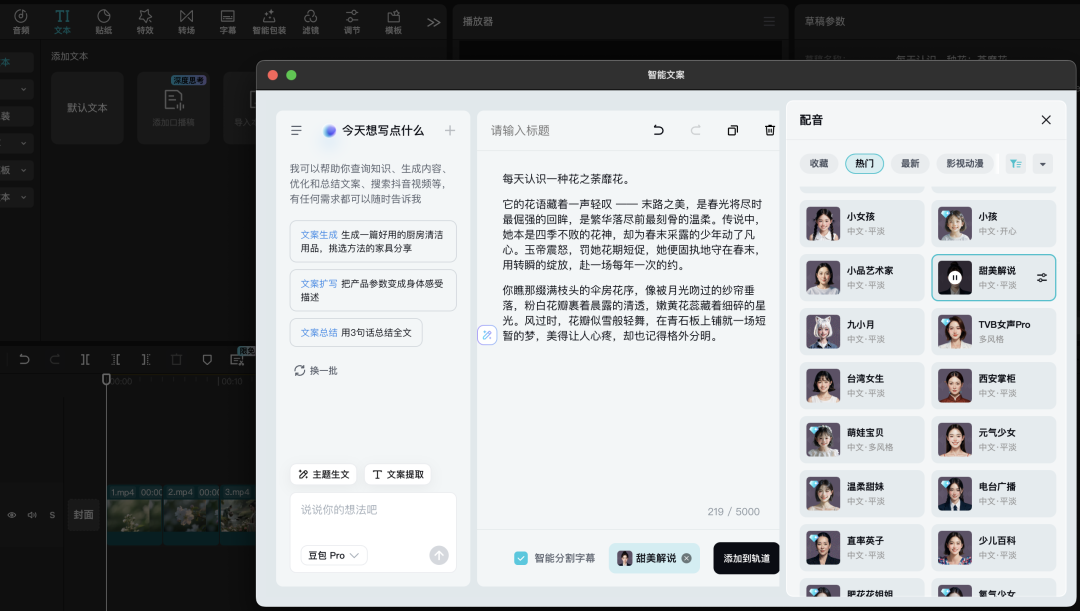Select the 影视动漫 voice category tab
This screenshot has width=1080, height=611.
coord(965,164)
